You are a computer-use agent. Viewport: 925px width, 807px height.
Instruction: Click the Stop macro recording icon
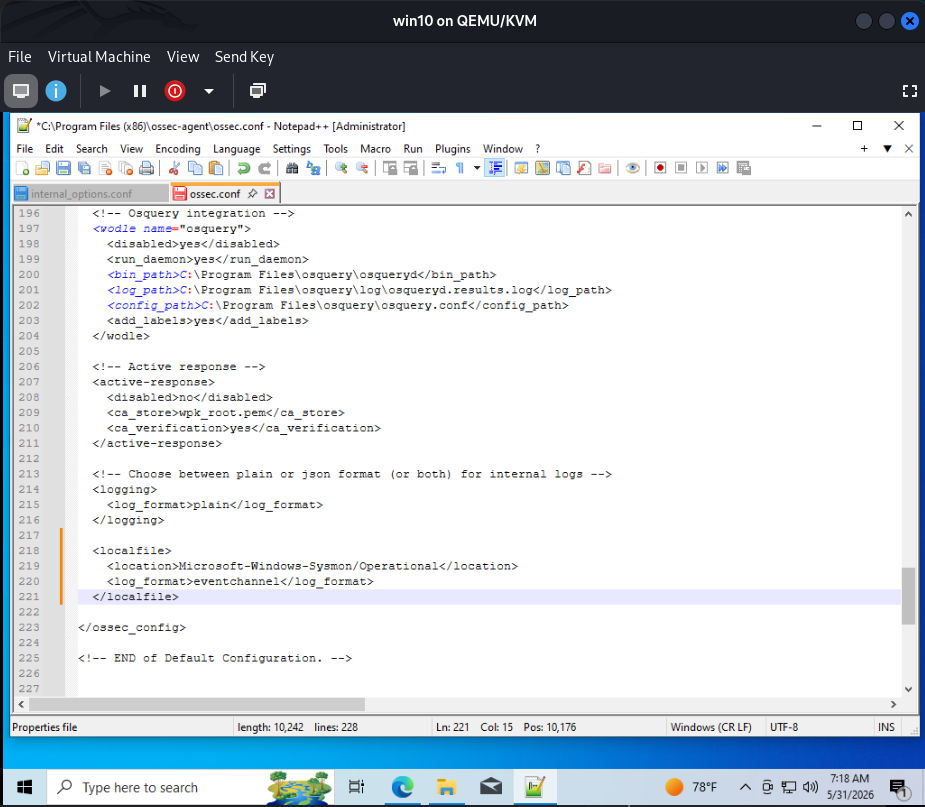[x=681, y=168]
